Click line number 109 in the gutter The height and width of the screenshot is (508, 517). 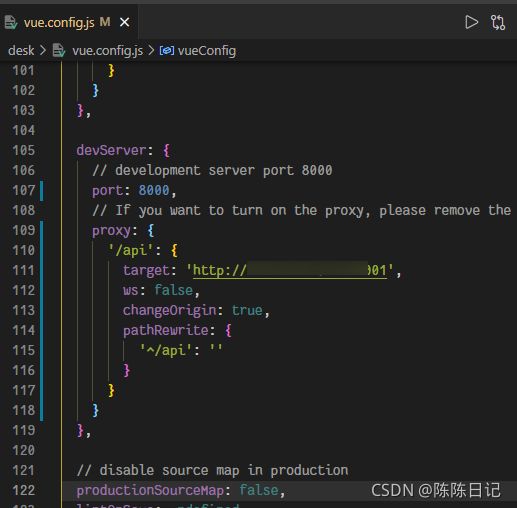23,230
